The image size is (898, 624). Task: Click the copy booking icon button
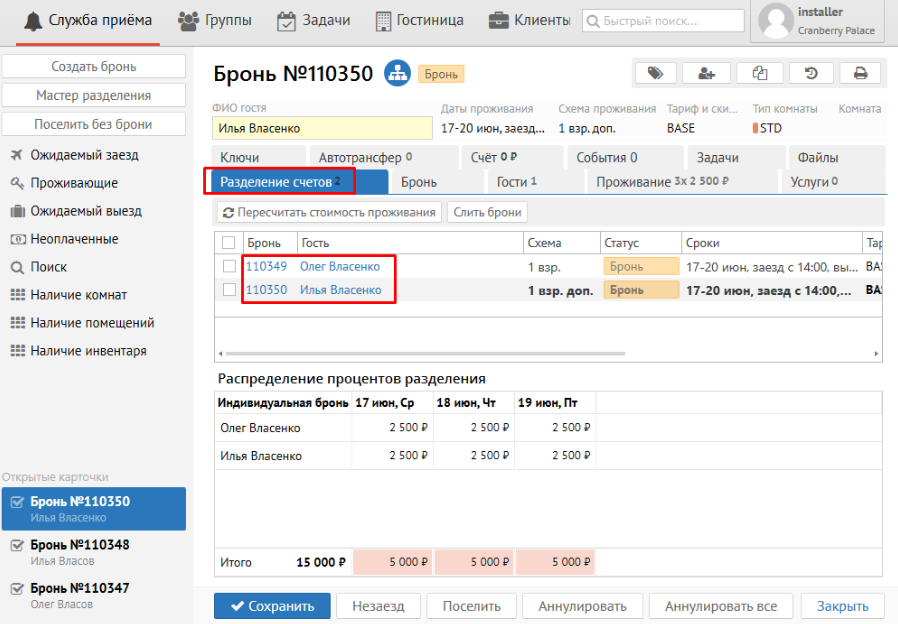[759, 73]
